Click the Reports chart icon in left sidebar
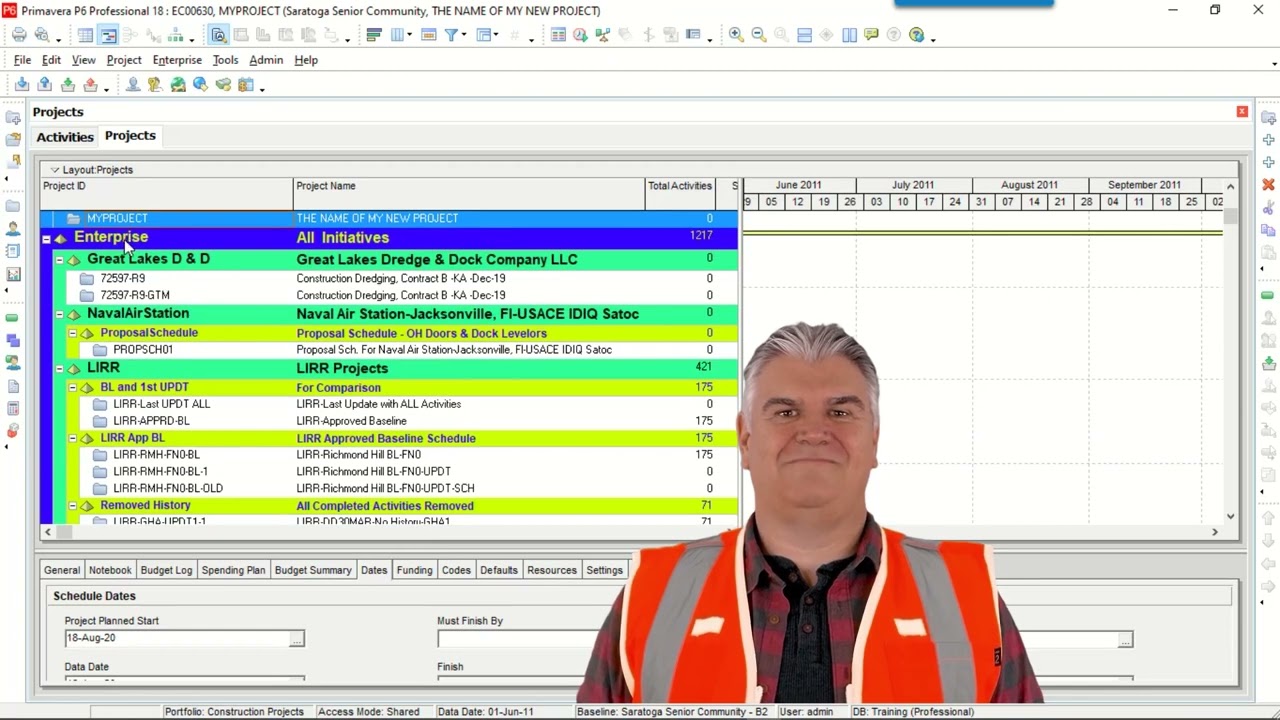Screen dimensions: 1280x720 [x=13, y=274]
